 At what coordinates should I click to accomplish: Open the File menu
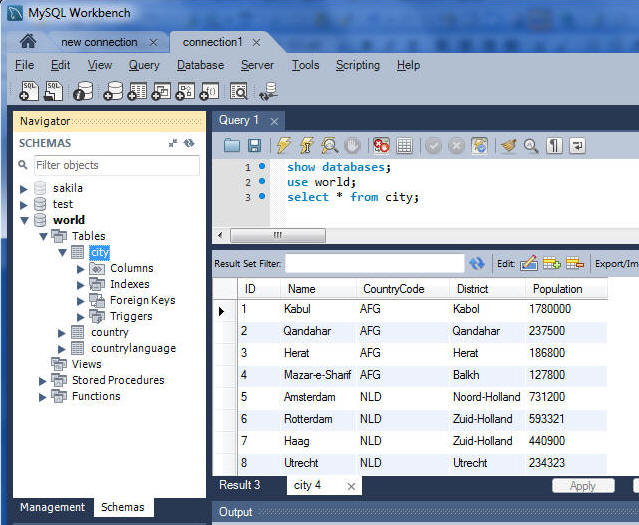pyautogui.click(x=24, y=65)
